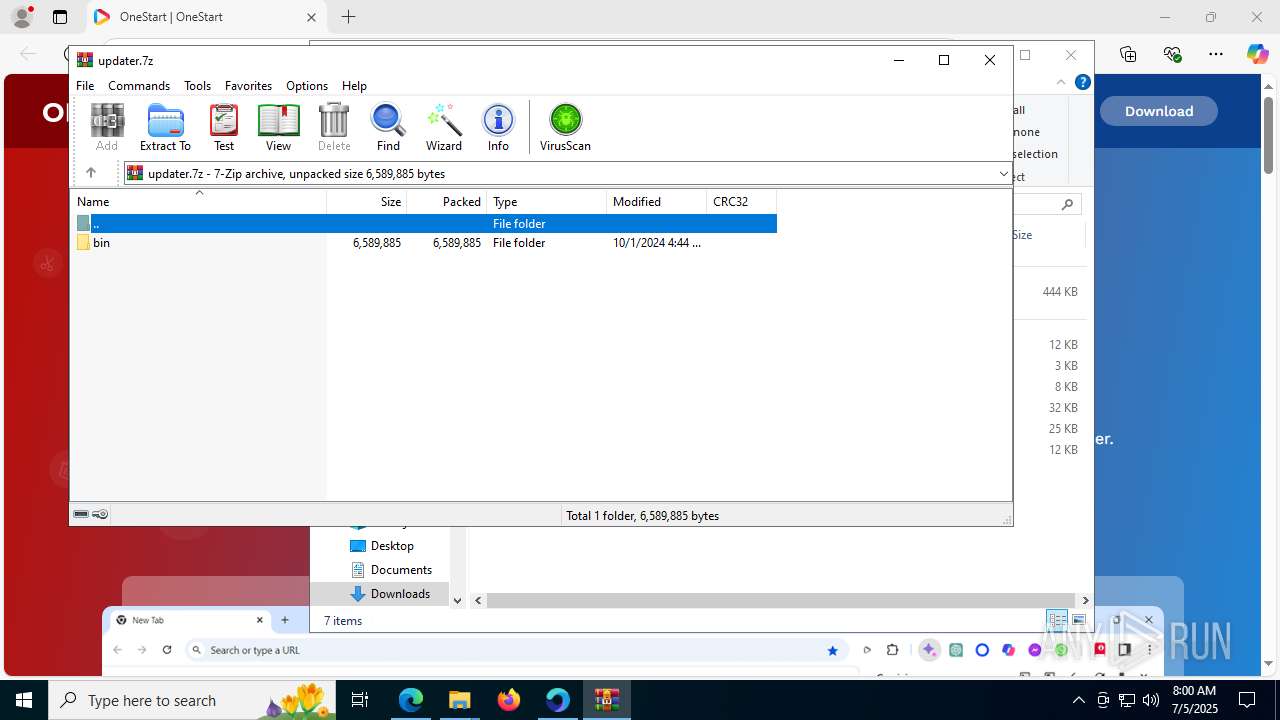Switch File Explorer to large icons view

coord(1078,620)
